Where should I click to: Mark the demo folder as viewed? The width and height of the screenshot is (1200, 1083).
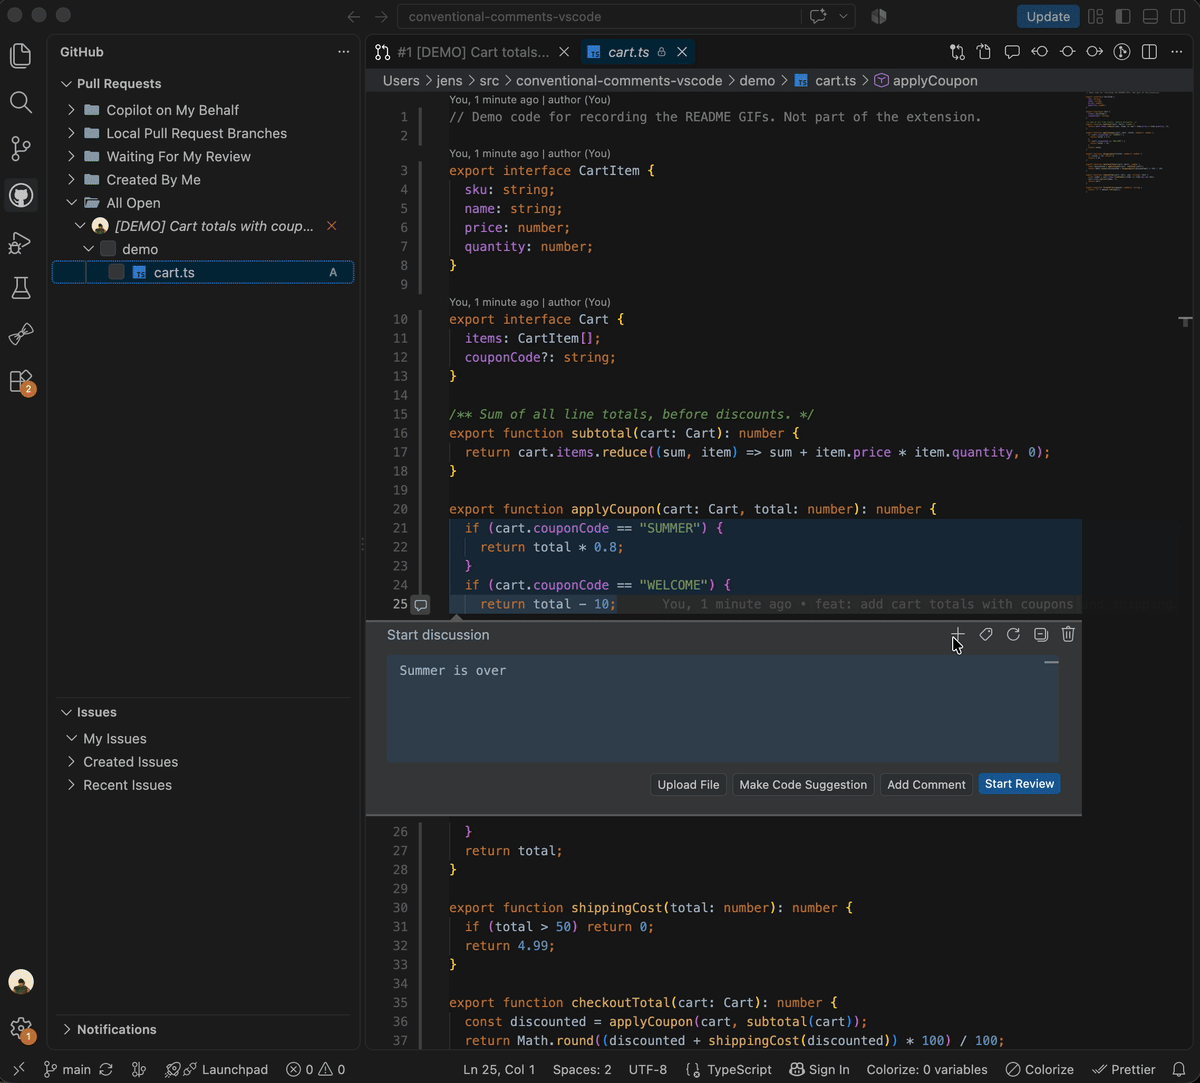point(108,249)
